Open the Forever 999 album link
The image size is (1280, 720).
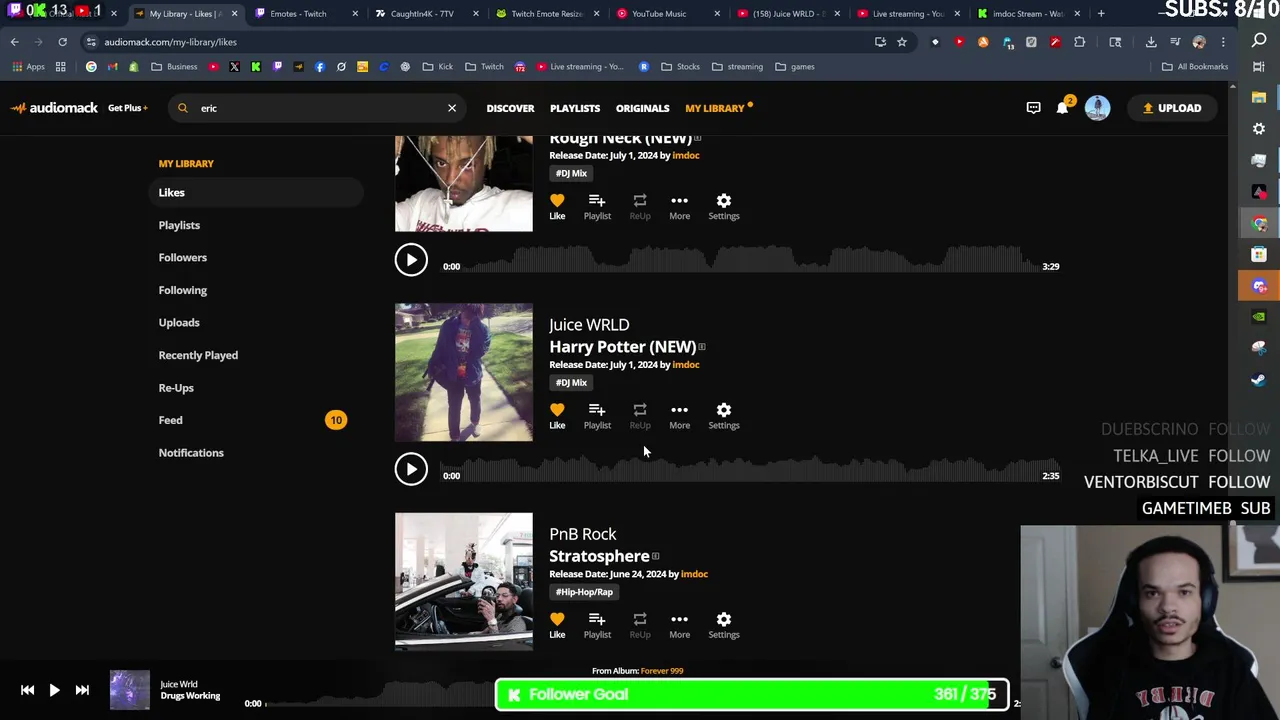[662, 671]
